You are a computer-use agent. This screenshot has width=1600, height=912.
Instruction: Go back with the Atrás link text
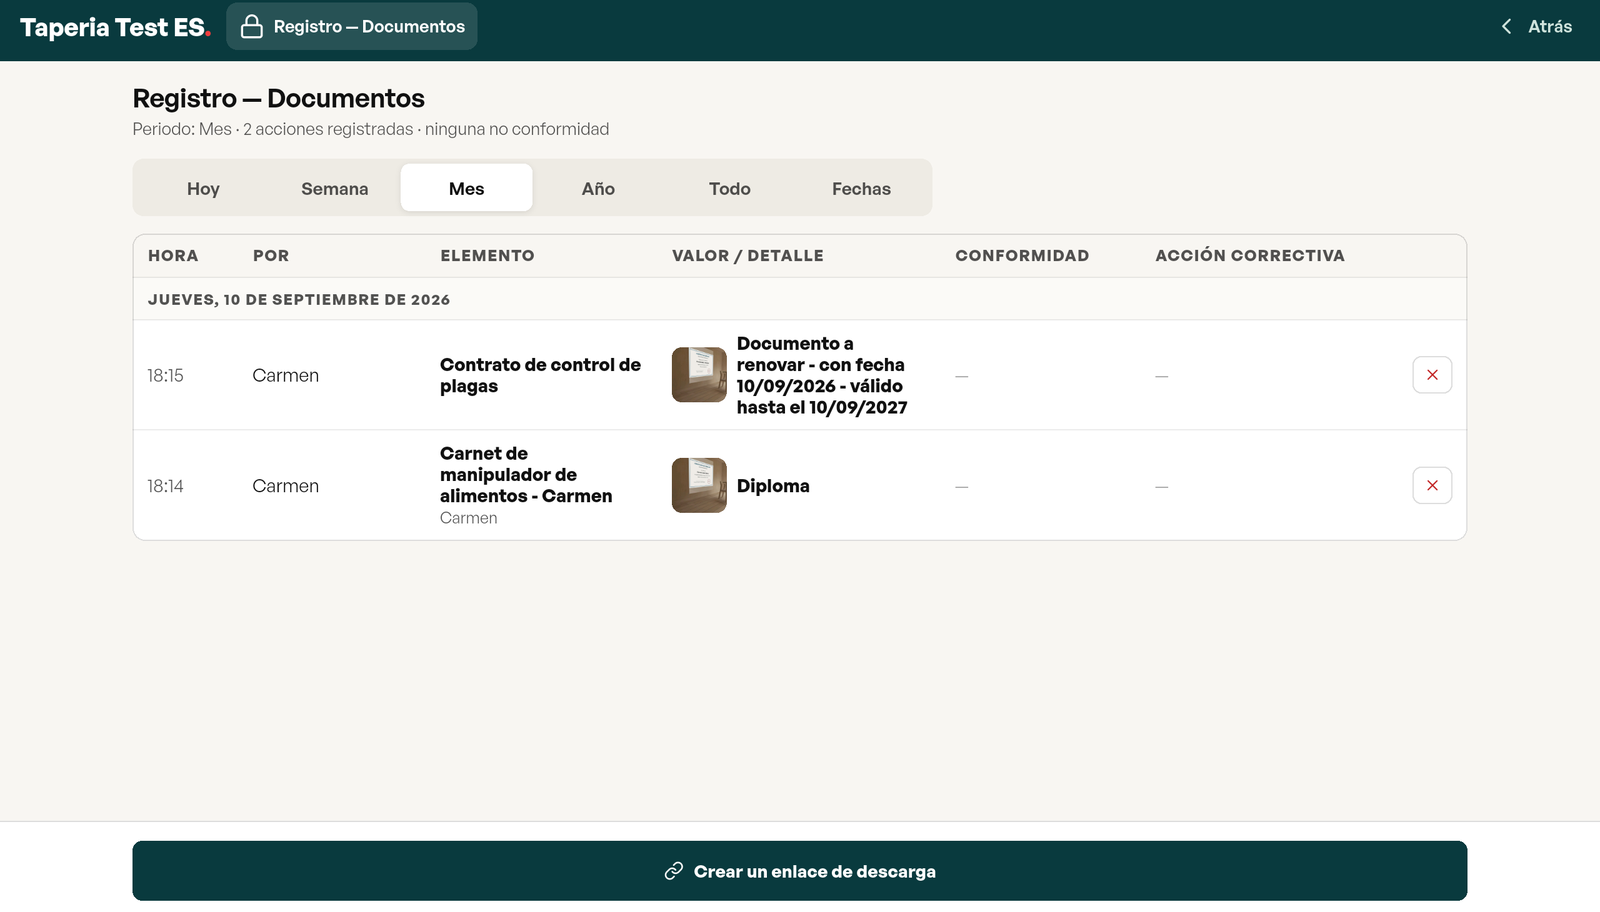click(1550, 27)
